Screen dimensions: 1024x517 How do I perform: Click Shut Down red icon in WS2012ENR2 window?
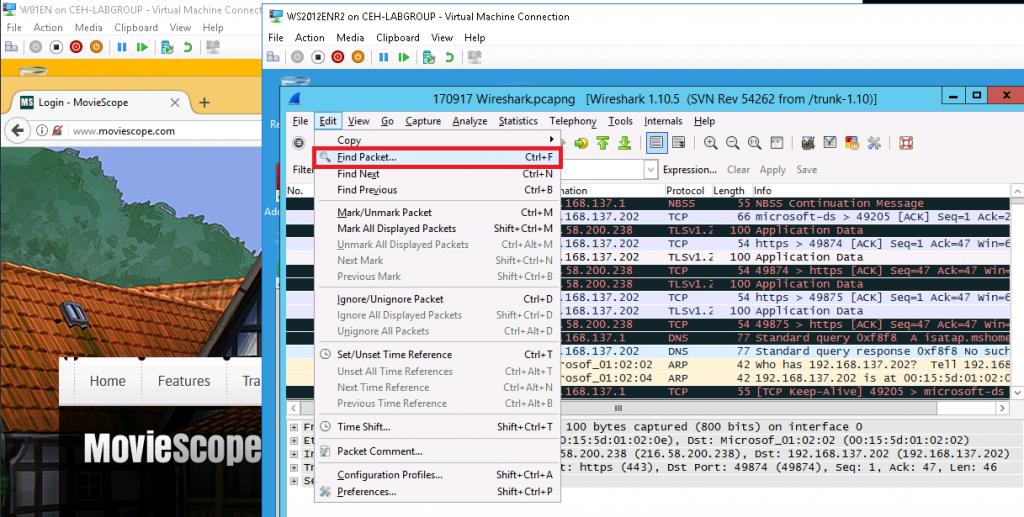point(338,57)
